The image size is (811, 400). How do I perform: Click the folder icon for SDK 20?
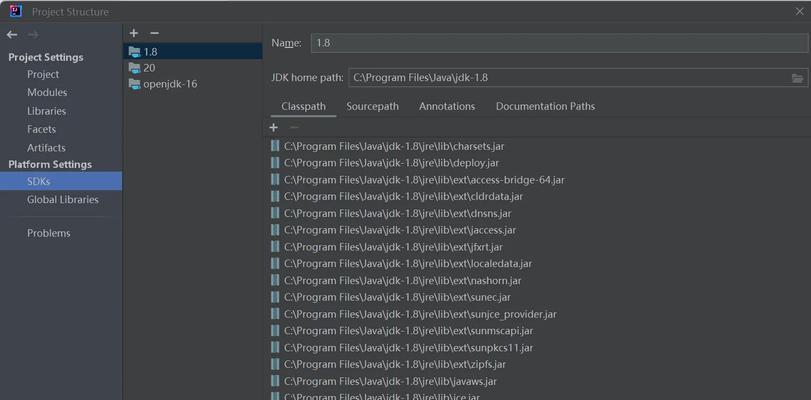point(134,68)
